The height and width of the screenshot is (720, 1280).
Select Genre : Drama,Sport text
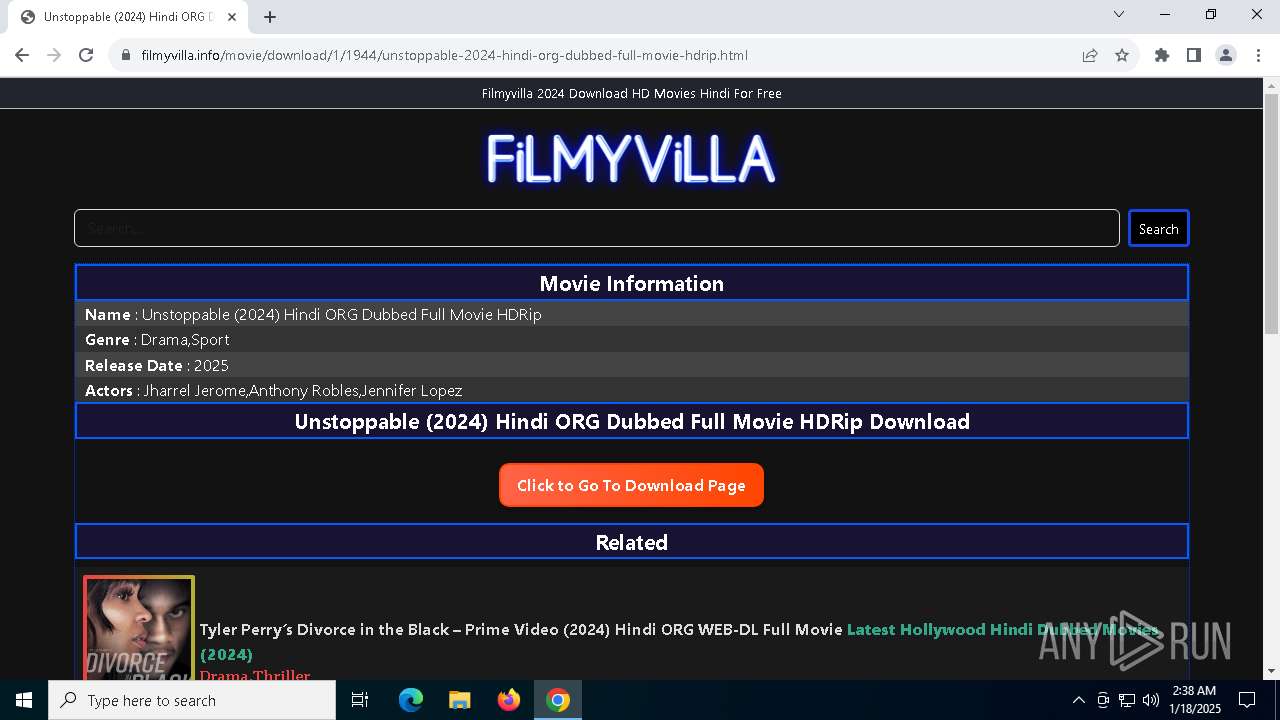pyautogui.click(x=157, y=340)
